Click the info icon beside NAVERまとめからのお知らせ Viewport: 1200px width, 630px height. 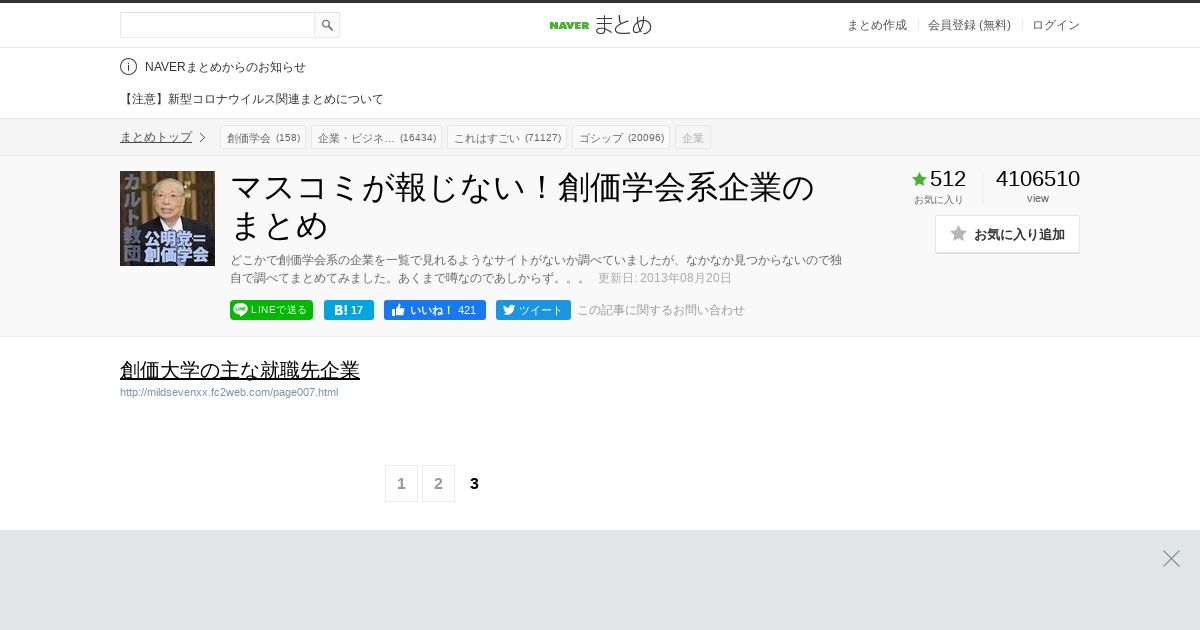128,67
